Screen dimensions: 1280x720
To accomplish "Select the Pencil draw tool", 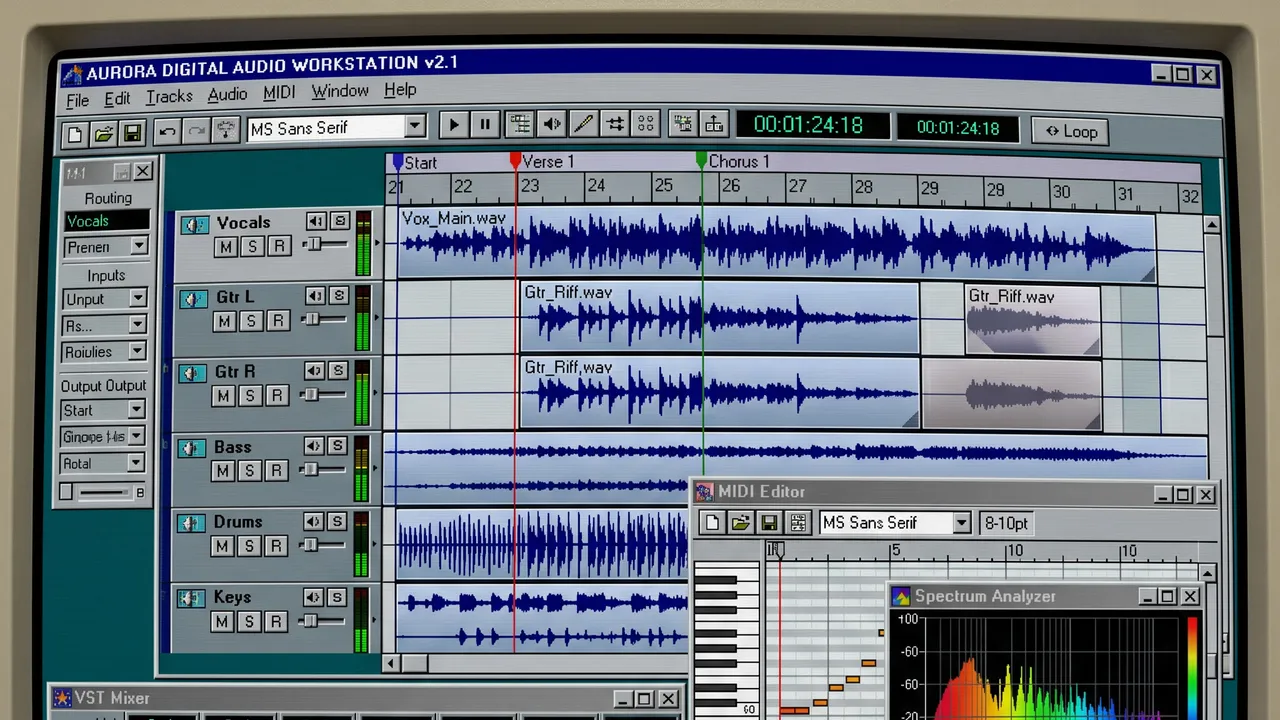I will [583, 124].
